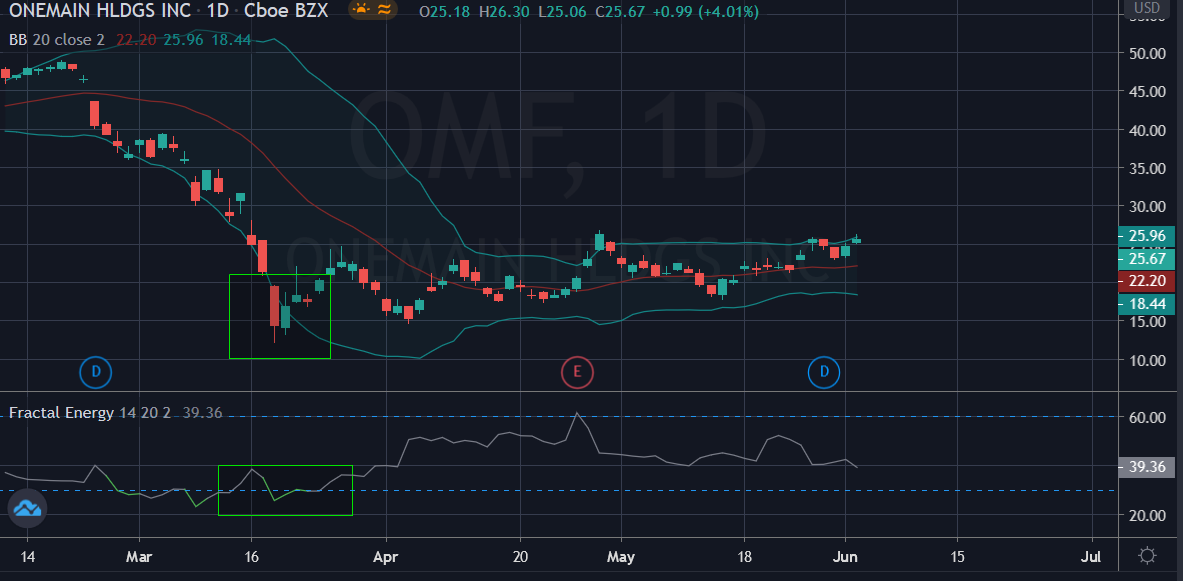Click the 39.36 value in Fractal Energy legend
The image size is (1183, 581).
[202, 413]
